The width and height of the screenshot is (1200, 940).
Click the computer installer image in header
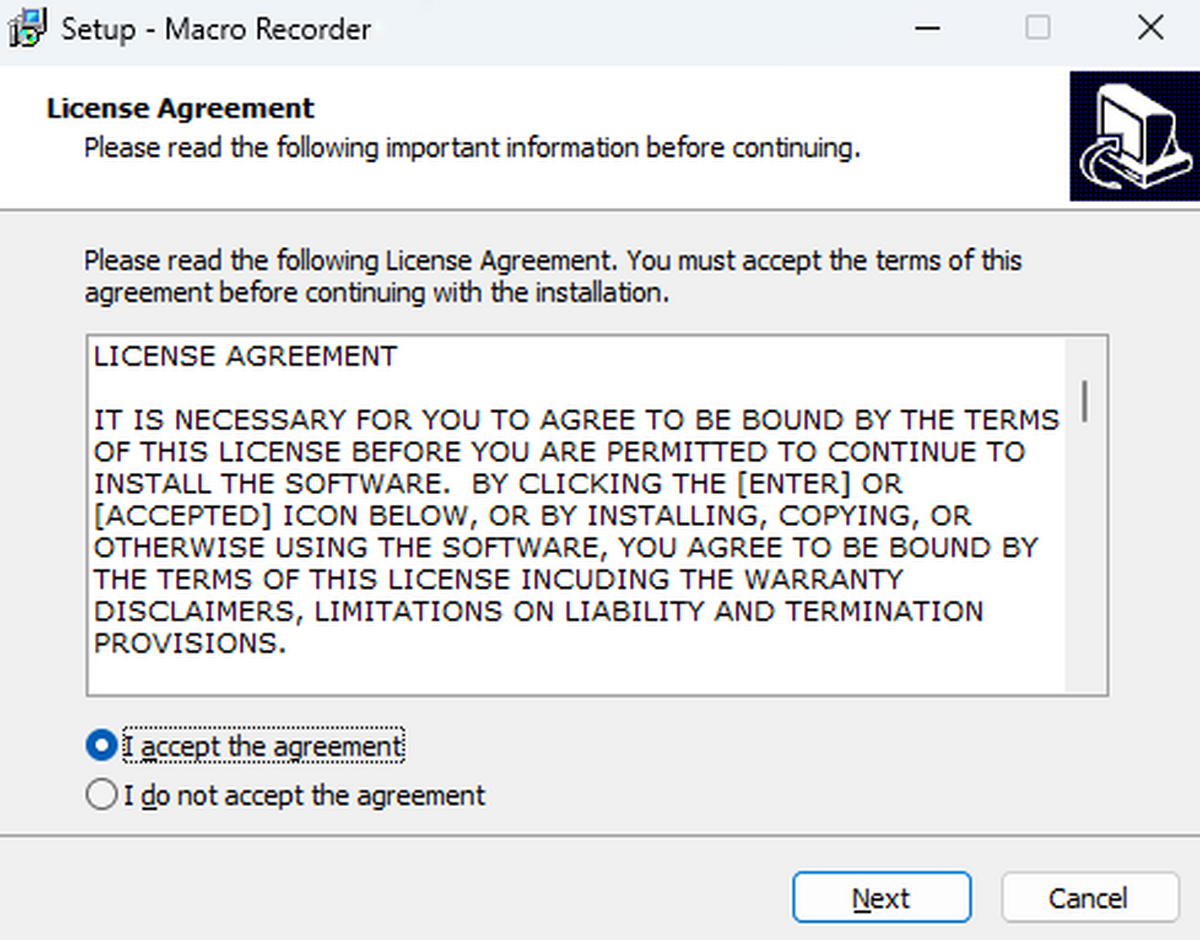(x=1134, y=136)
